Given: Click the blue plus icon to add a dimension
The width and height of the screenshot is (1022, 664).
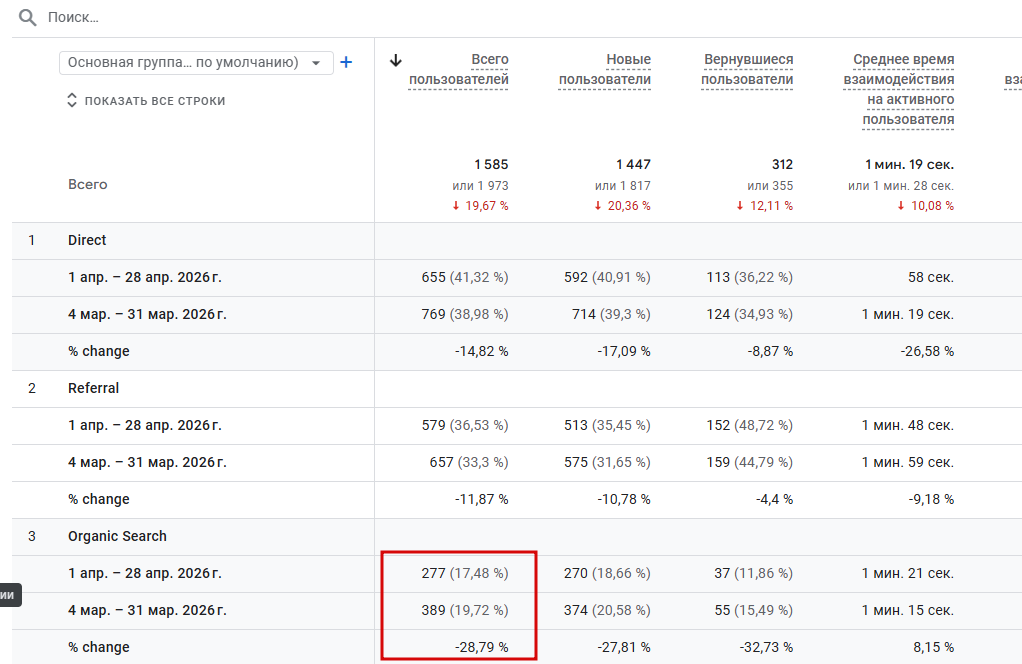Looking at the screenshot, I should tap(346, 62).
